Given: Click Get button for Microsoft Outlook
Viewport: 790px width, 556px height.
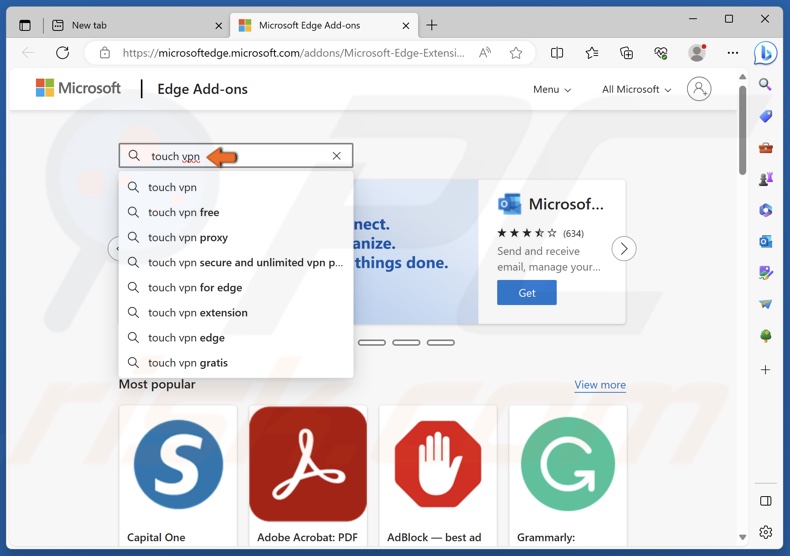Looking at the screenshot, I should (x=526, y=293).
